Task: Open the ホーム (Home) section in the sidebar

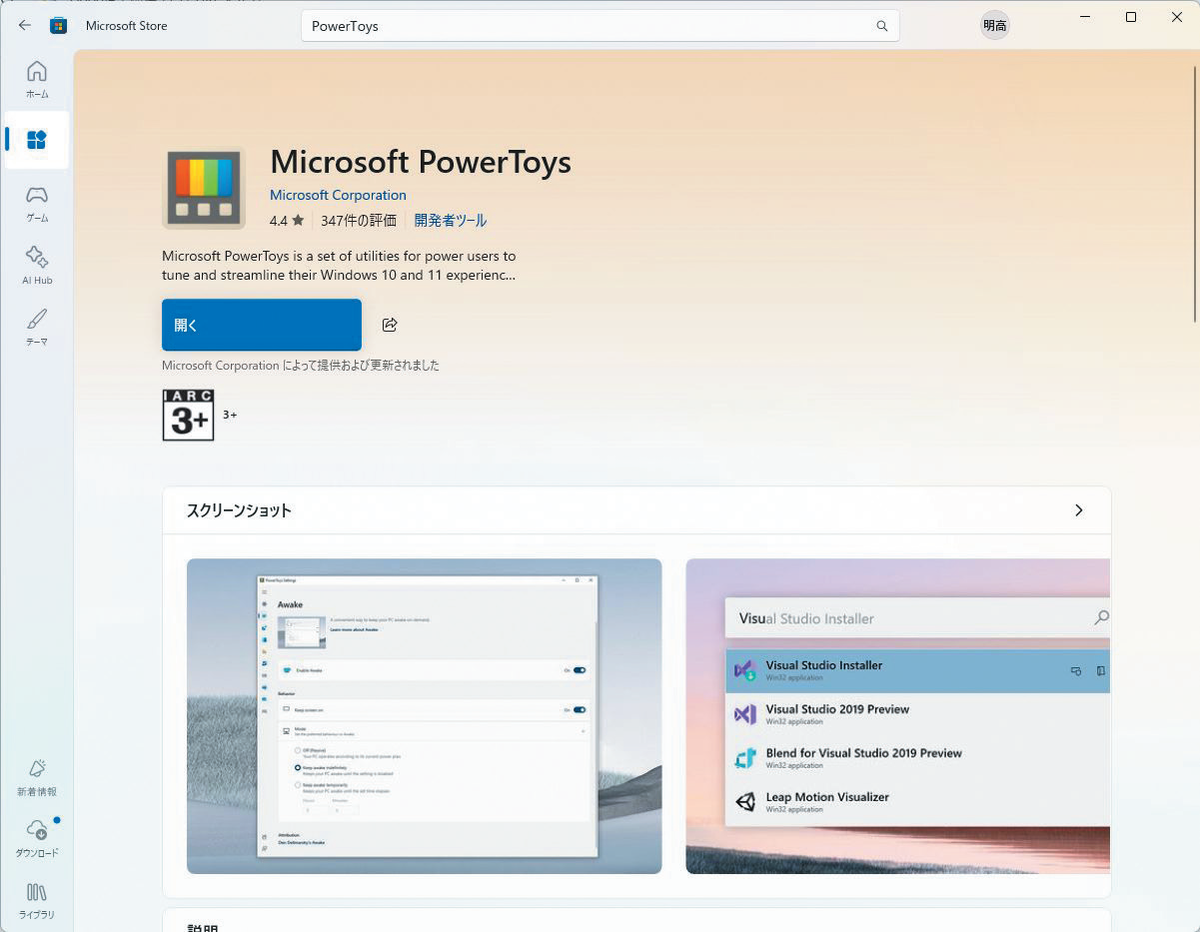Action: click(x=37, y=79)
